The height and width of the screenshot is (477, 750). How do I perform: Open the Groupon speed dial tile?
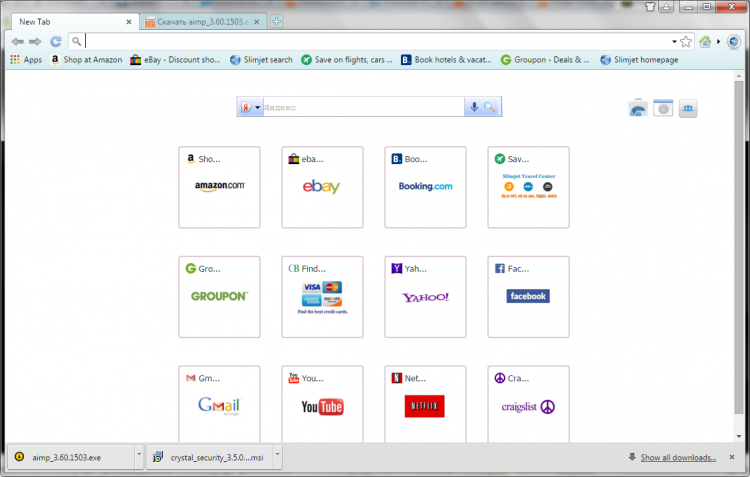[x=220, y=297]
